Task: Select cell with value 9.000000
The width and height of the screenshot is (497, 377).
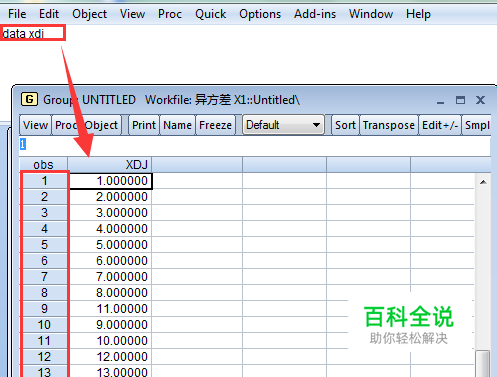Action: click(x=110, y=325)
